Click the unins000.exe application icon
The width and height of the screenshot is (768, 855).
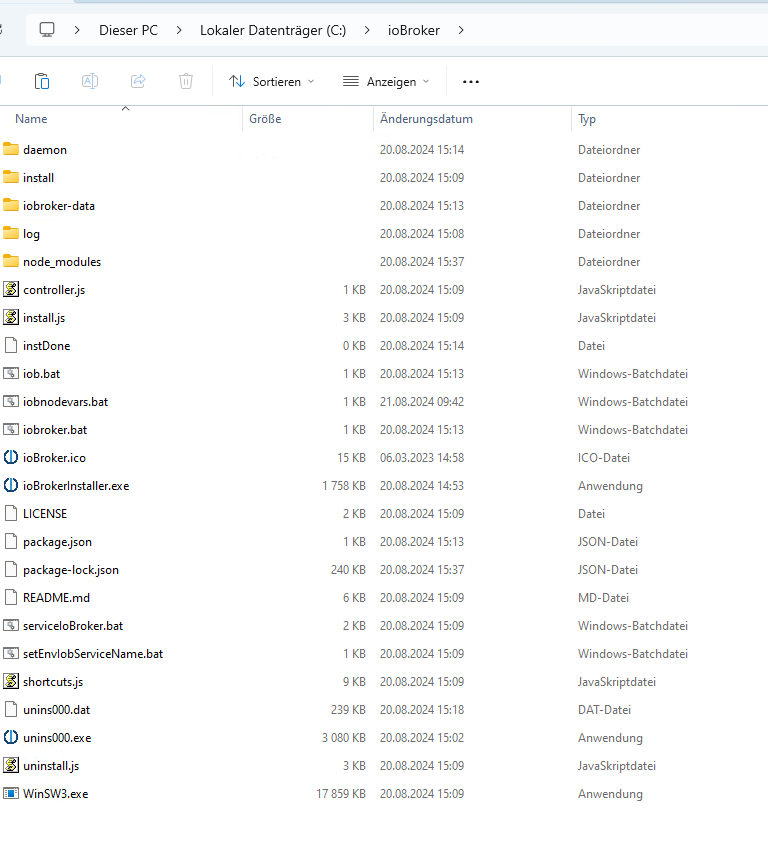pos(11,737)
